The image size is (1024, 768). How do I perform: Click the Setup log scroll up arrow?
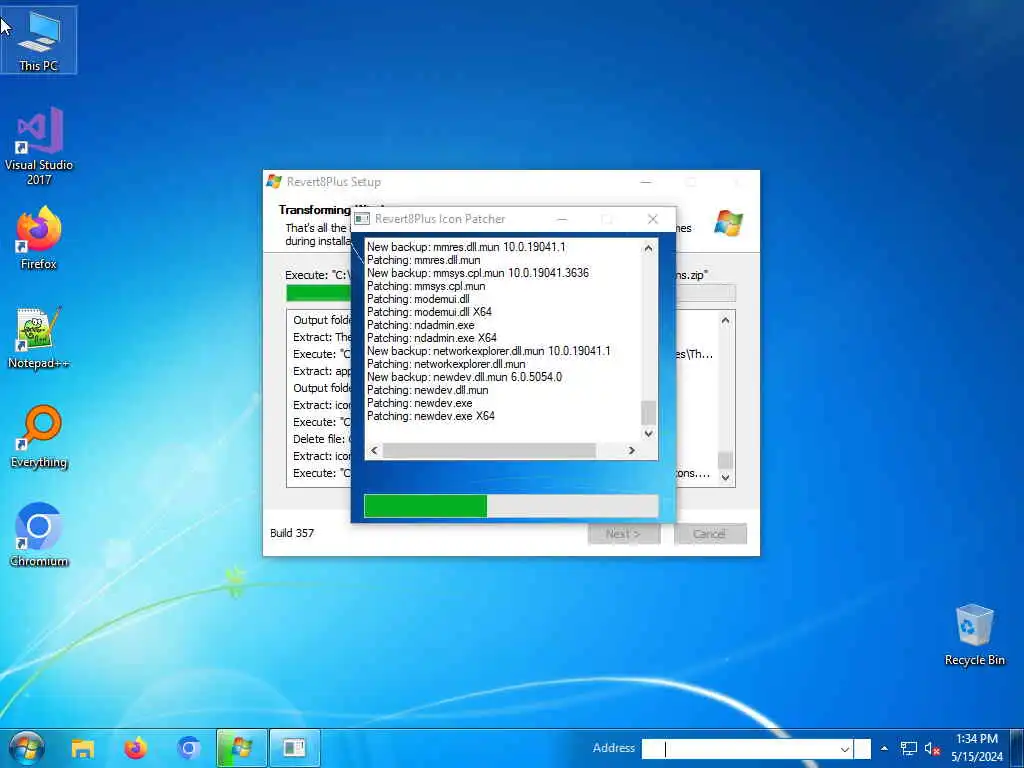pyautogui.click(x=725, y=321)
